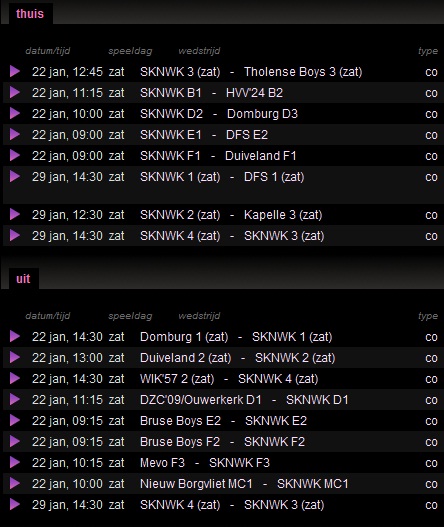This screenshot has width=444, height=527.
Task: Click wedstrijd column header in uit table
Action: click(199, 316)
